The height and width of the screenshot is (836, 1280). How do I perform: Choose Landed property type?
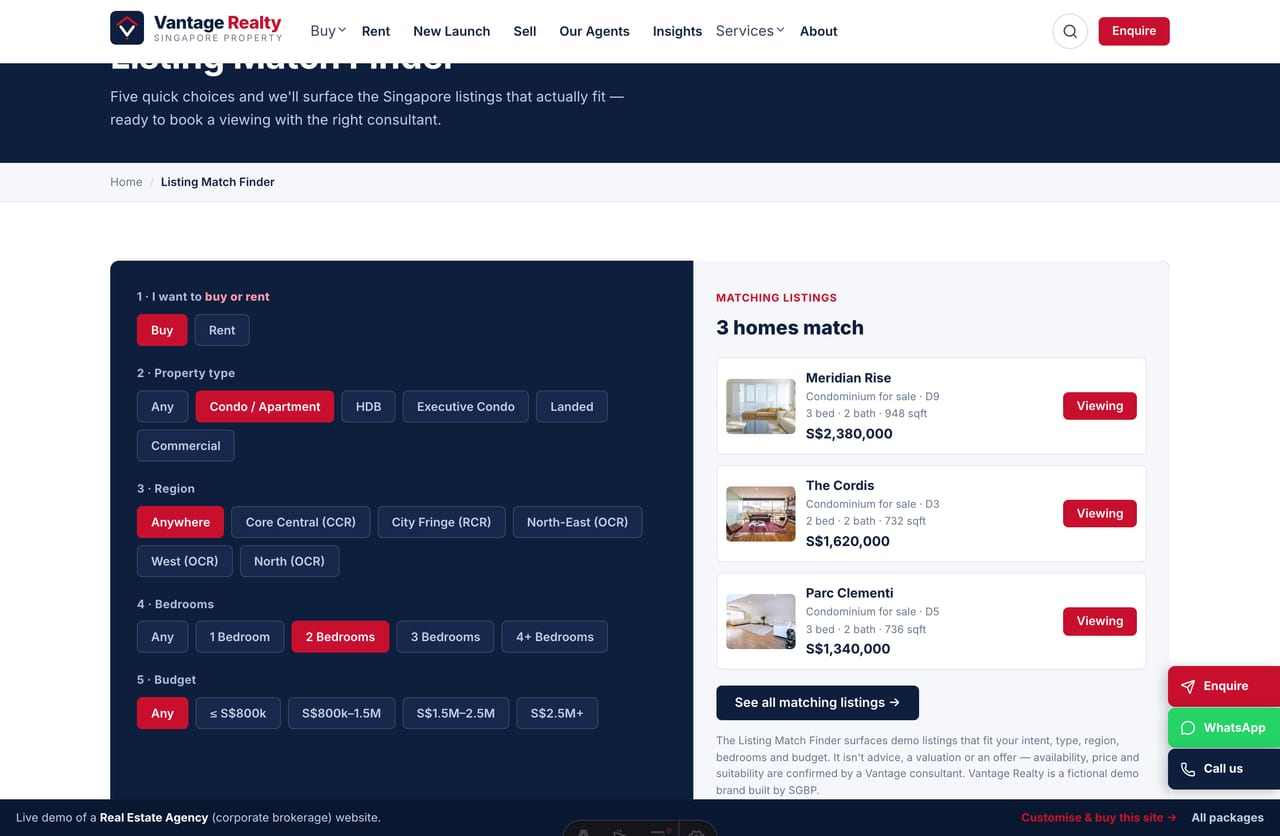point(572,407)
